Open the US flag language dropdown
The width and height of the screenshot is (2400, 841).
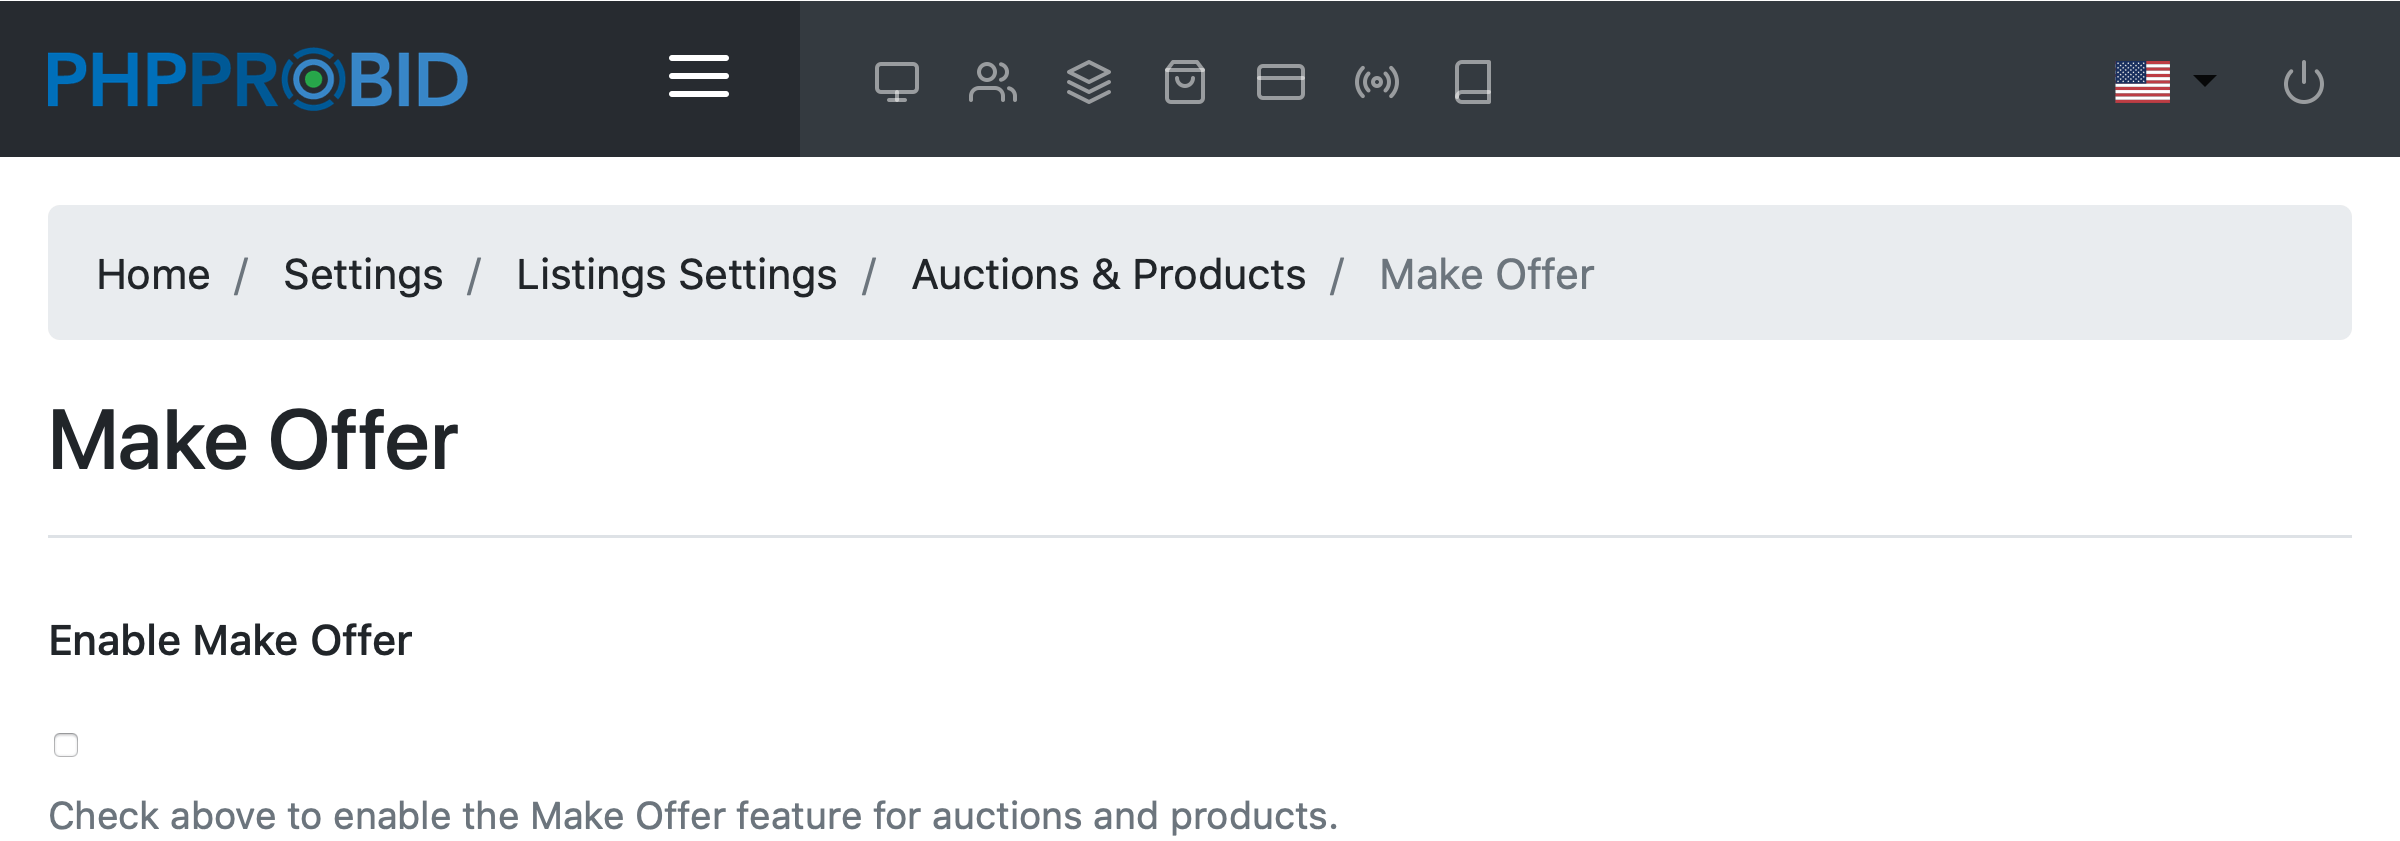pos(2142,82)
